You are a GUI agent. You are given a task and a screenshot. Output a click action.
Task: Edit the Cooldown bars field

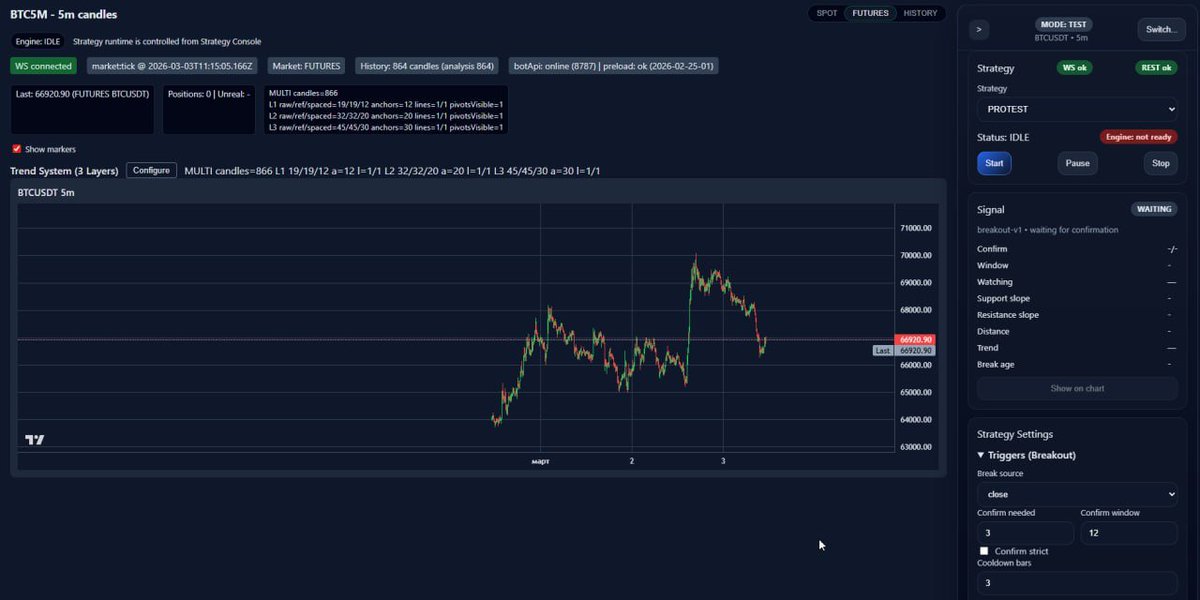[1078, 583]
